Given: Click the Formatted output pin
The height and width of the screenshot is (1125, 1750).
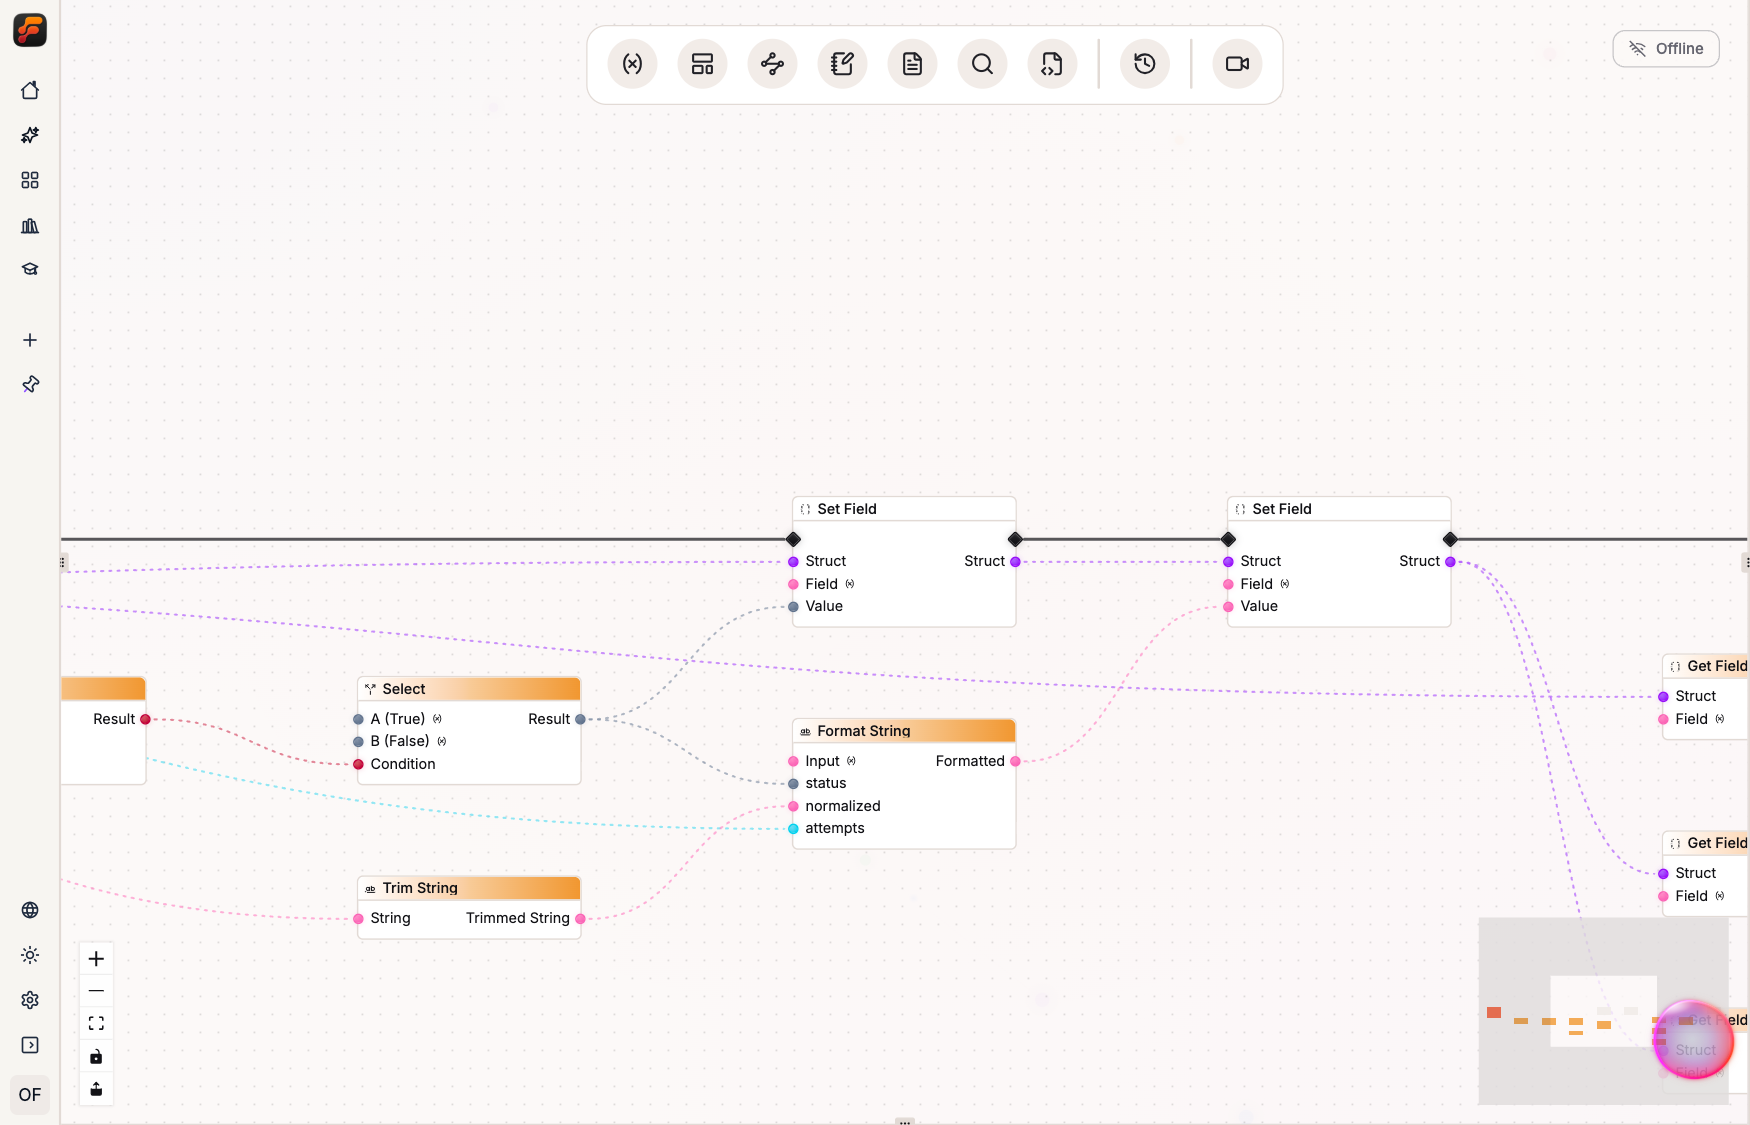Looking at the screenshot, I should pos(1015,761).
